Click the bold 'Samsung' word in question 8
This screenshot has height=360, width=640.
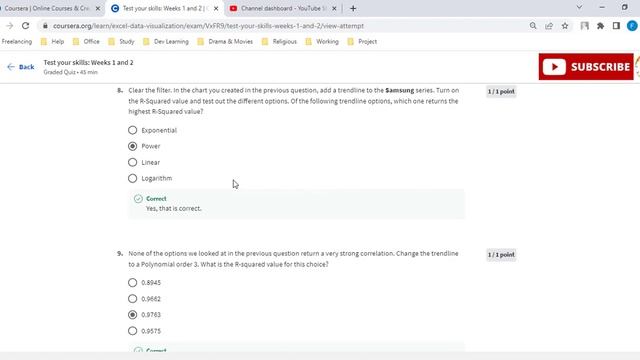[400, 90]
